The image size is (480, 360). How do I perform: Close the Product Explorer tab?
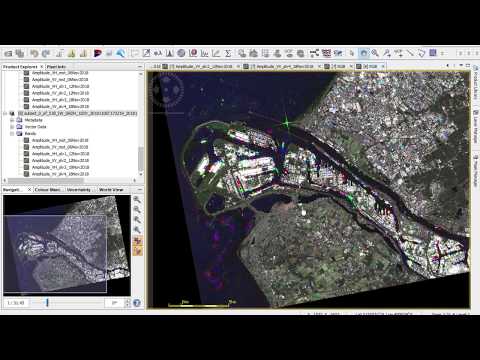(x=42, y=67)
